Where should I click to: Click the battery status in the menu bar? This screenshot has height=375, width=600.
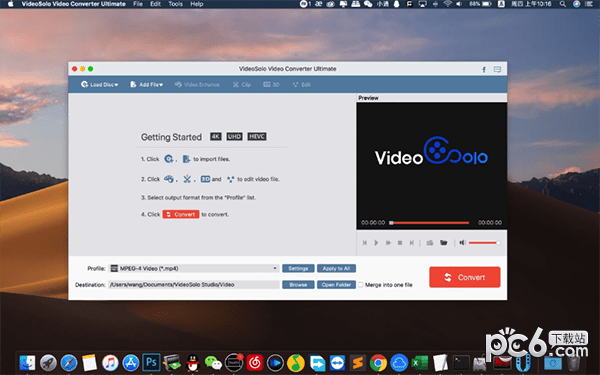481,4
